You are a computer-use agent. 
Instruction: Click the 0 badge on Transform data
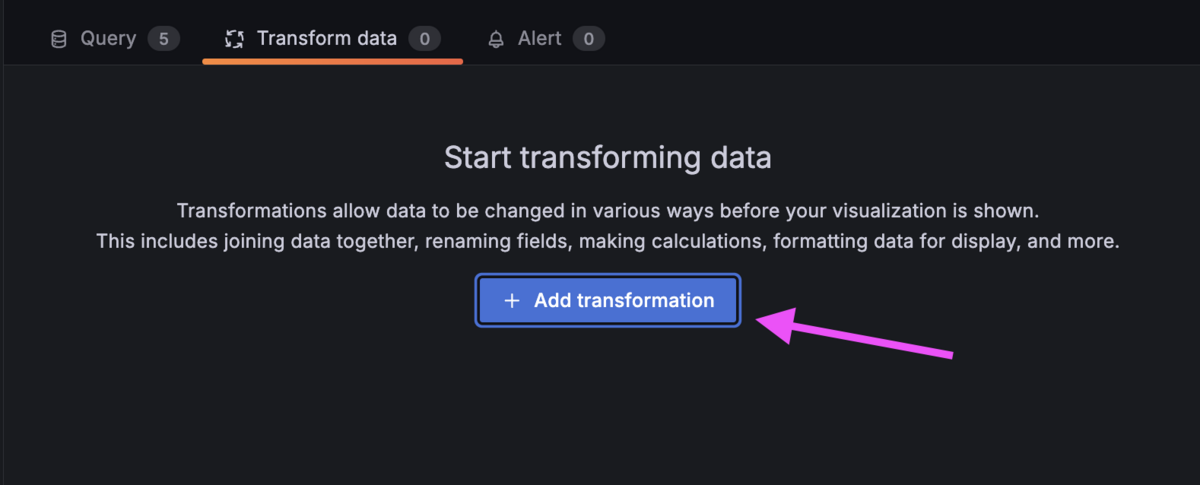425,39
